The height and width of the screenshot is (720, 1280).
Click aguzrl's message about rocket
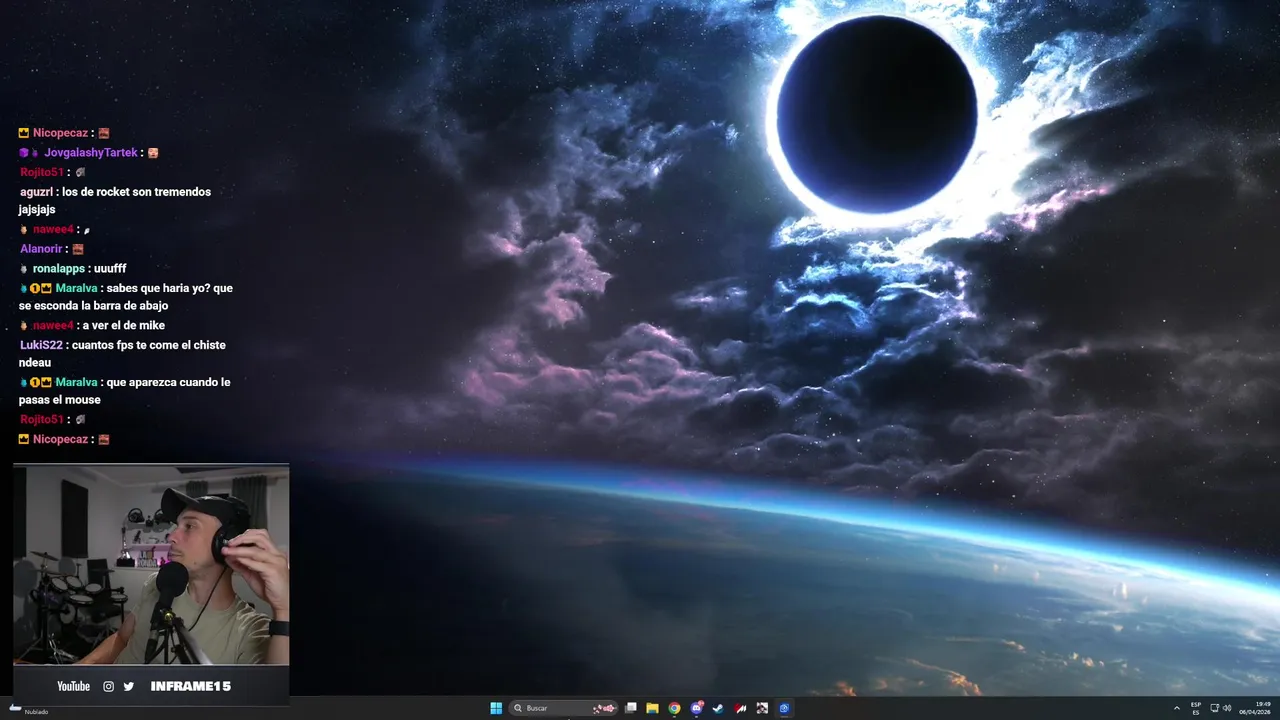115,201
